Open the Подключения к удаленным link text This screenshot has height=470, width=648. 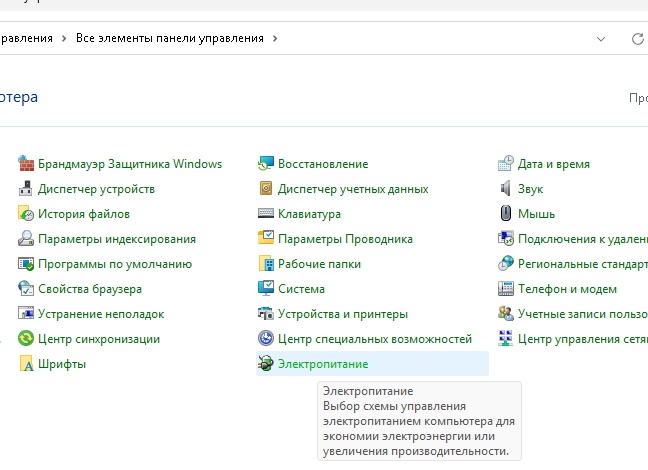583,239
